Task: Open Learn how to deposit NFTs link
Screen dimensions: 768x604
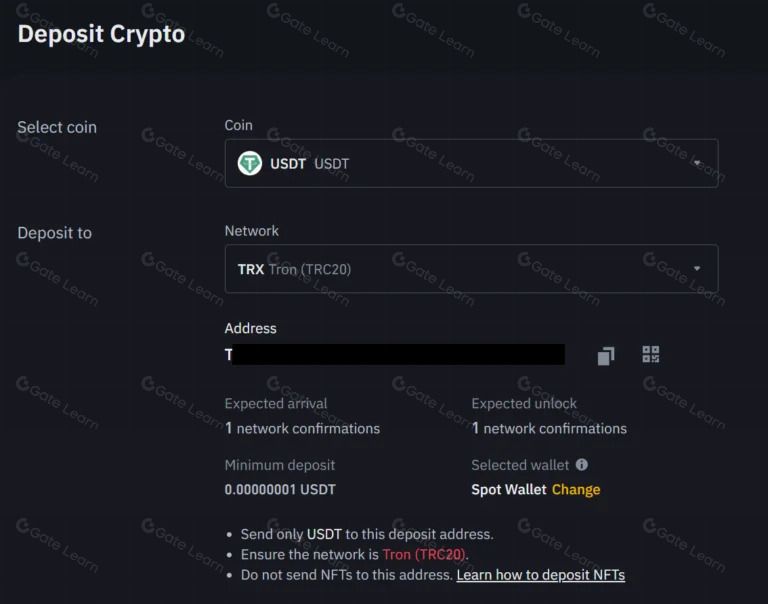Action: (x=541, y=575)
